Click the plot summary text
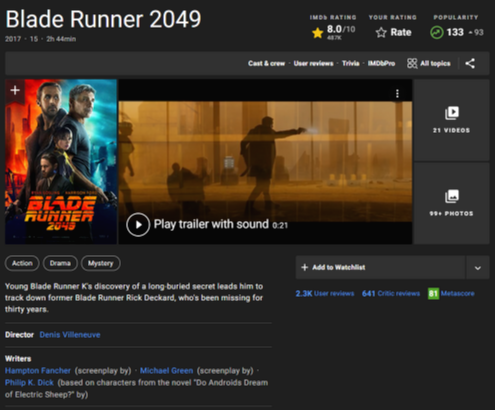Screen dimensions: 495x410 pos(134,298)
